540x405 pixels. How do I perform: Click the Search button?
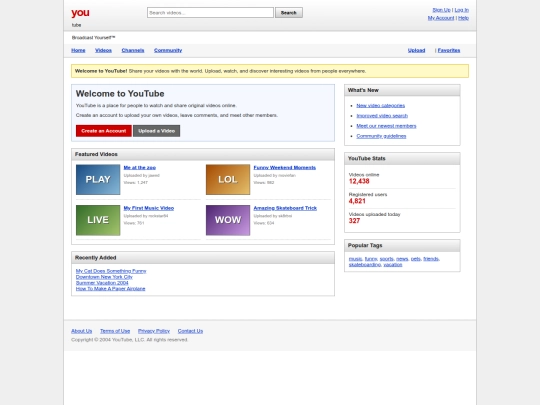(x=289, y=13)
